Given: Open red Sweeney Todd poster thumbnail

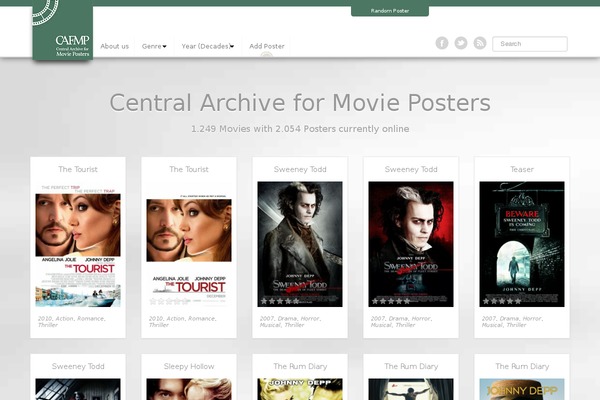Looking at the screenshot, I should tap(411, 244).
